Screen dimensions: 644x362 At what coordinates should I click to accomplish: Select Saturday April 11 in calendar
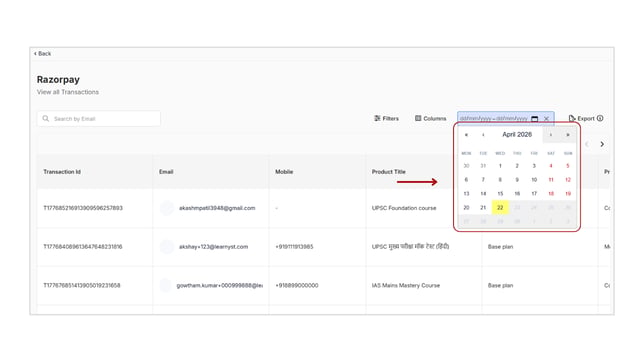[551, 180]
